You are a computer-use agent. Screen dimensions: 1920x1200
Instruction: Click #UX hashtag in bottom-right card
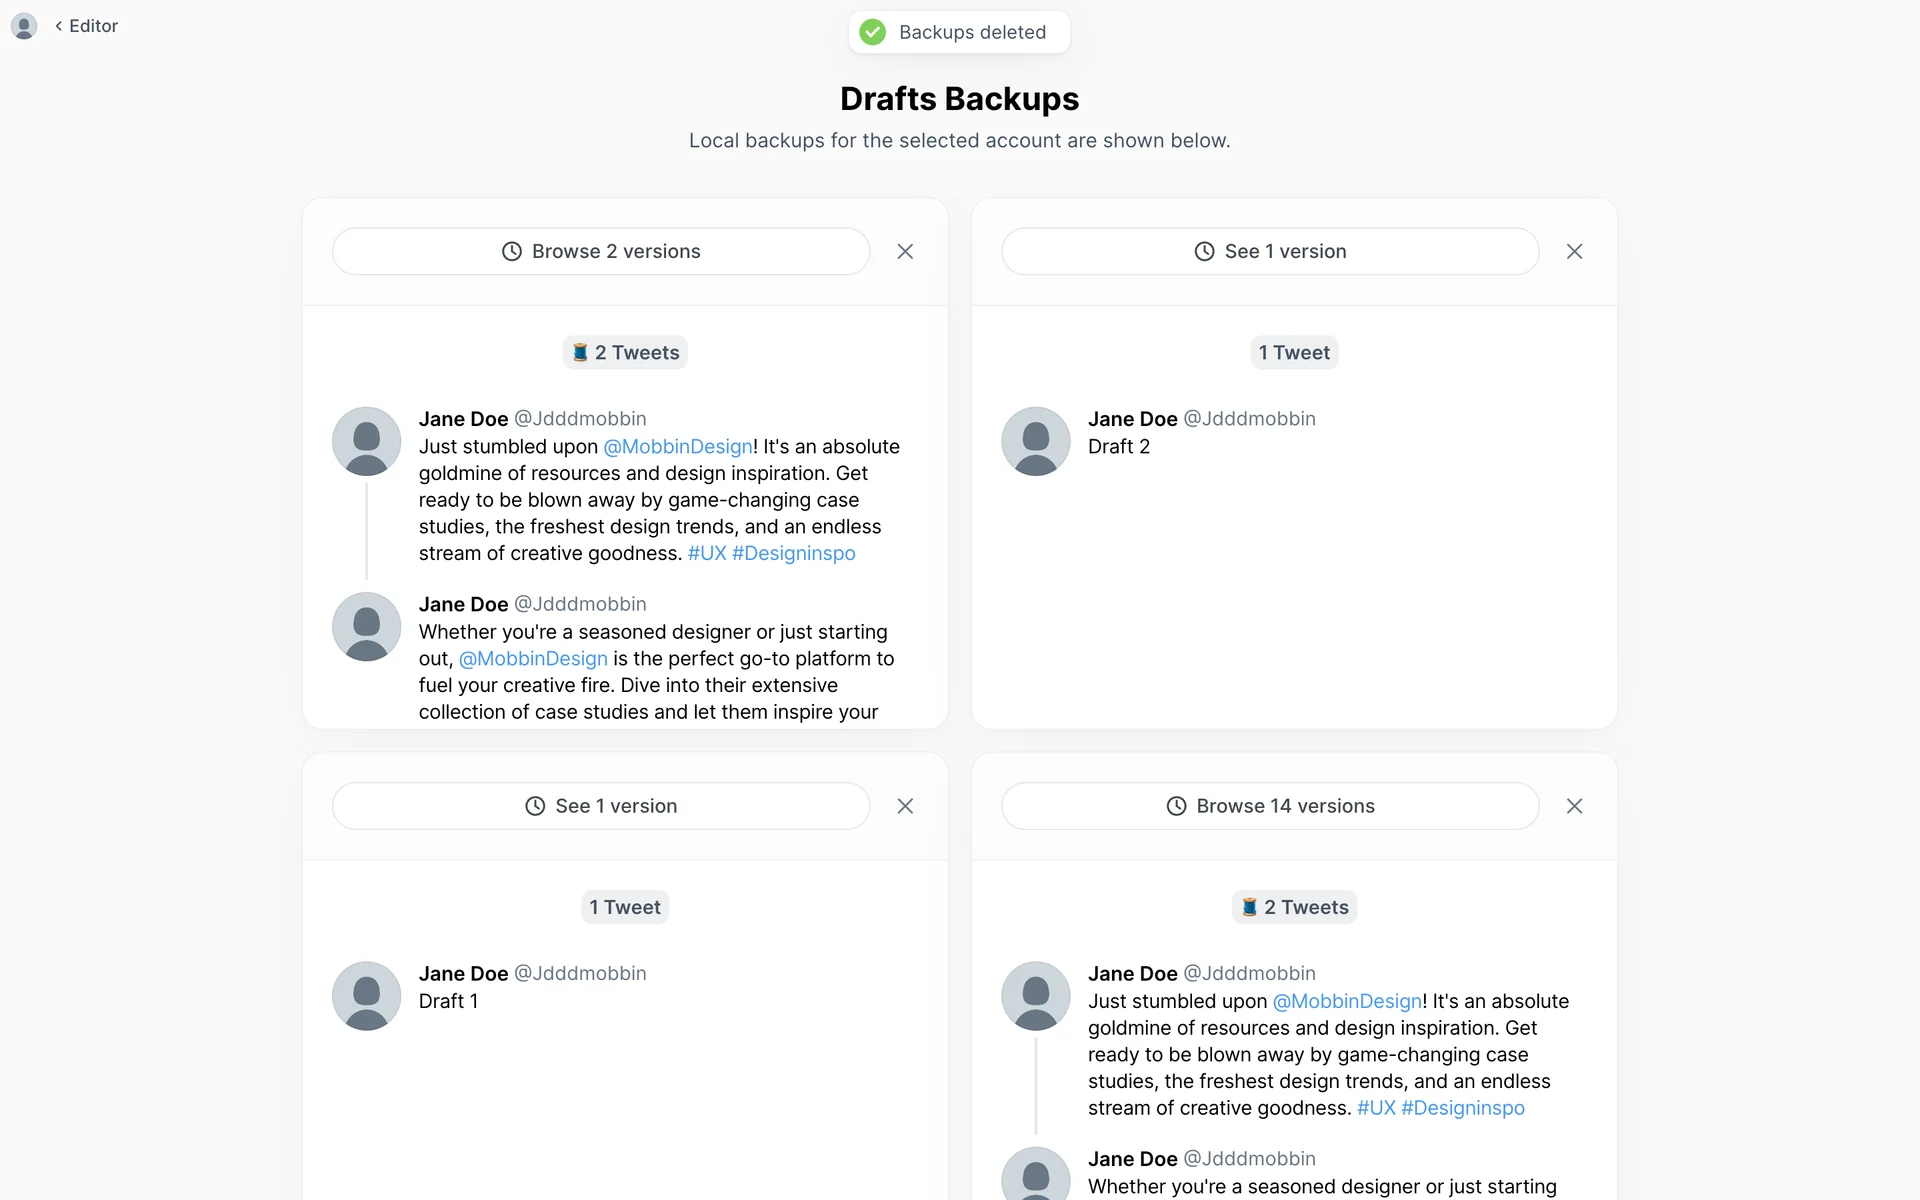point(1375,1108)
